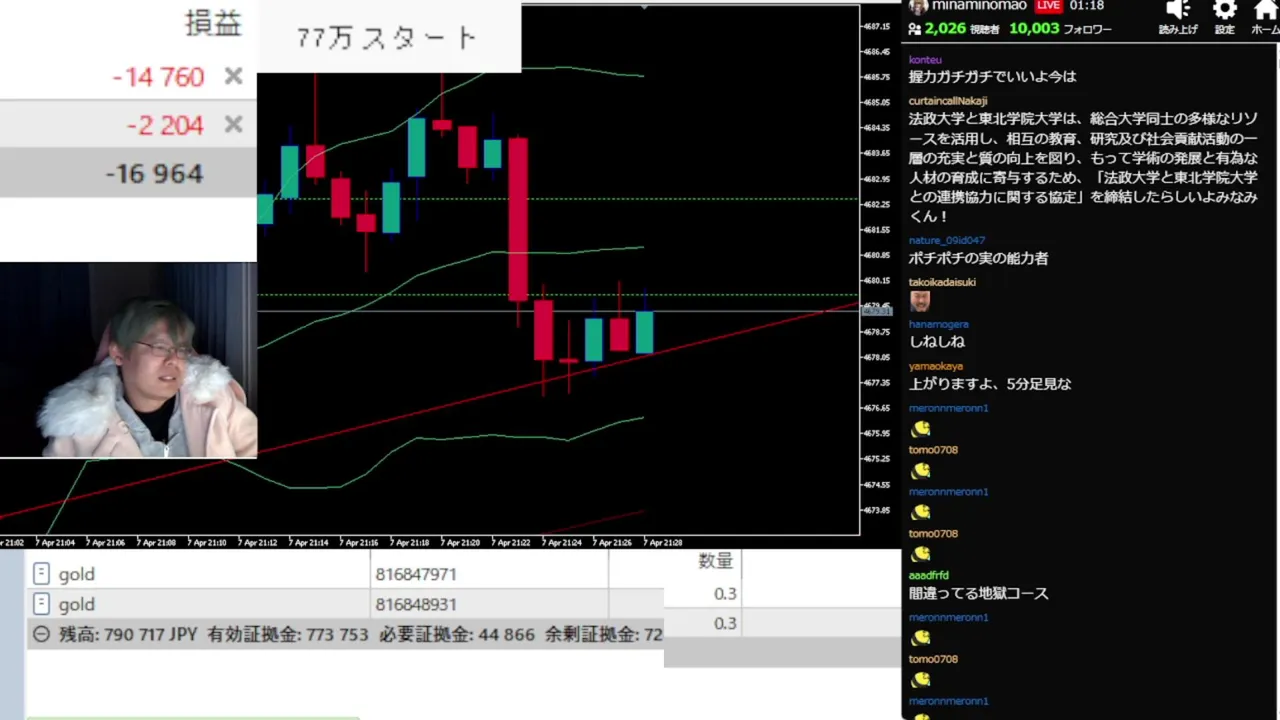
Task: Go to the ホーム home icon
Action: (1265, 10)
